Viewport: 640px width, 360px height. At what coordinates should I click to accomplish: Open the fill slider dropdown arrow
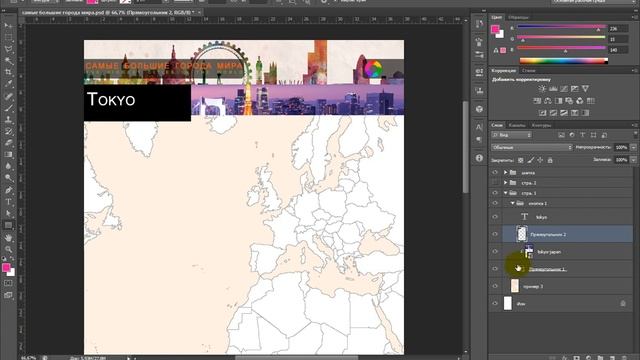coord(633,160)
